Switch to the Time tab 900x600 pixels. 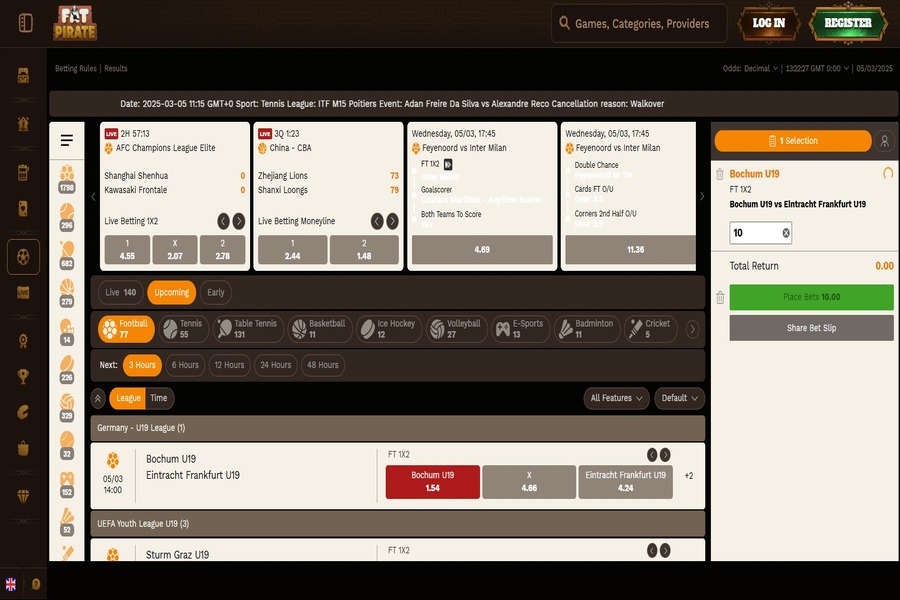[156, 398]
